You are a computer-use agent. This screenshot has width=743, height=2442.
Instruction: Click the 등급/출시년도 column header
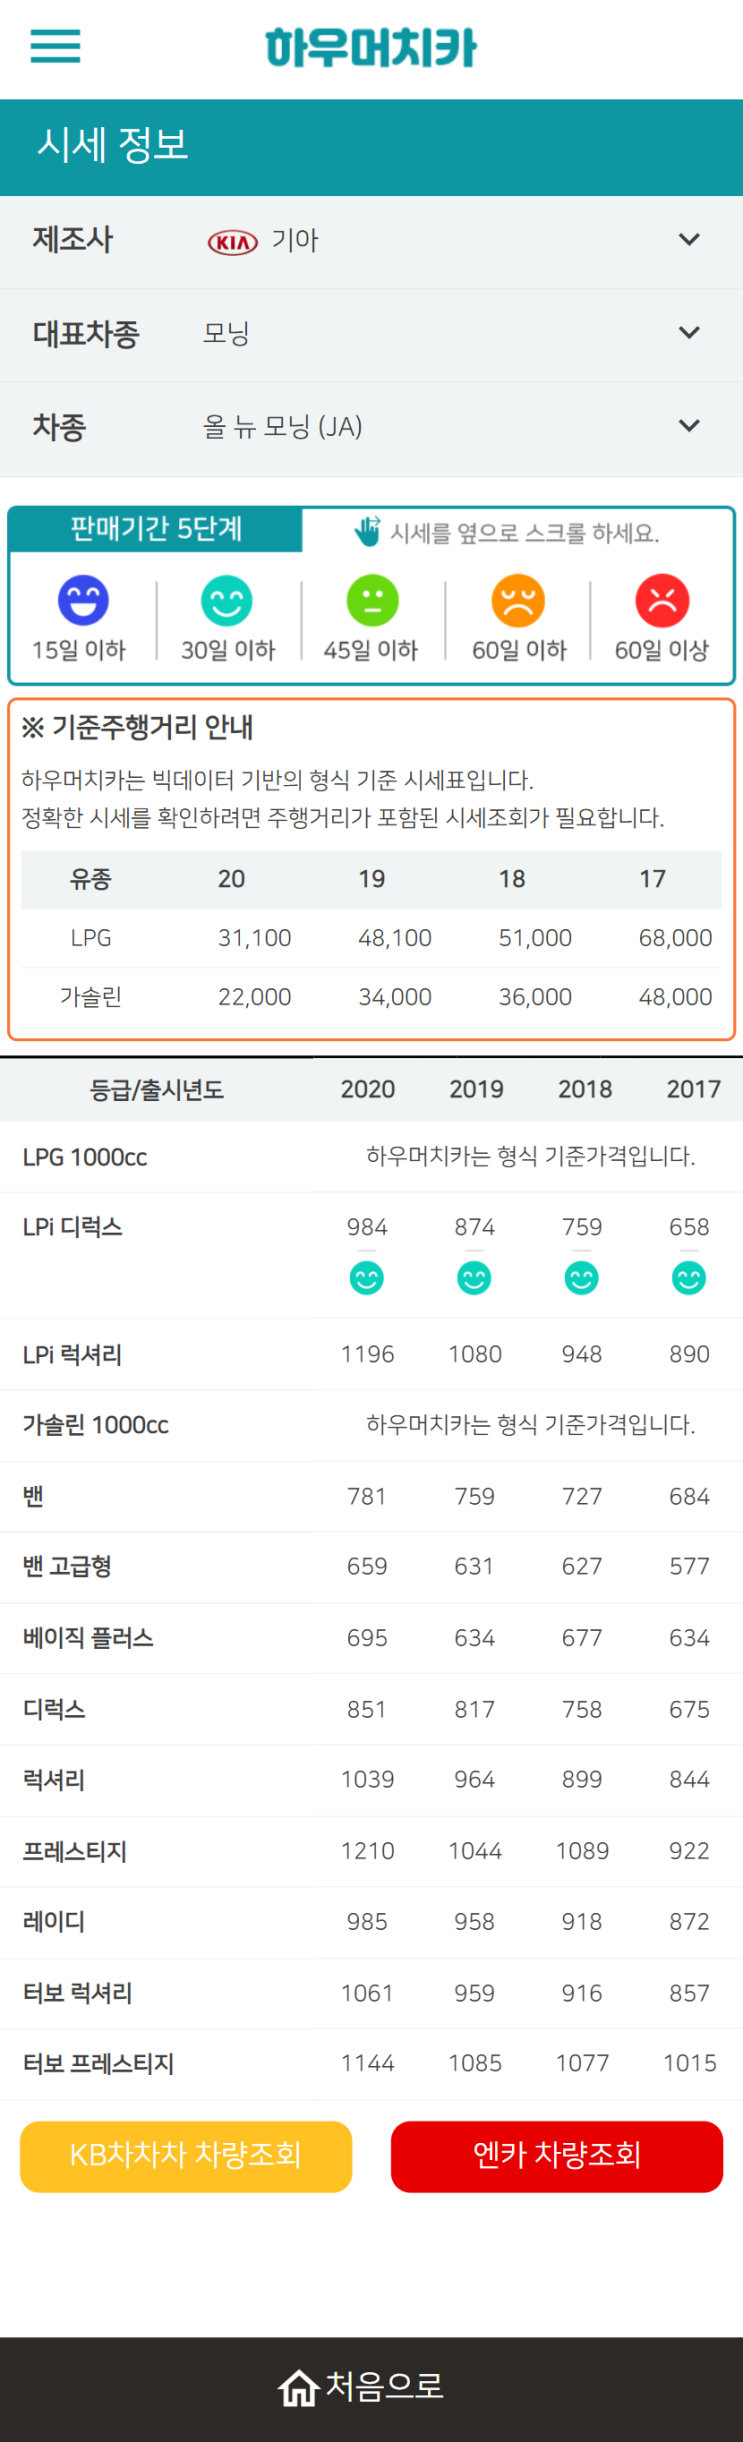click(x=157, y=1090)
